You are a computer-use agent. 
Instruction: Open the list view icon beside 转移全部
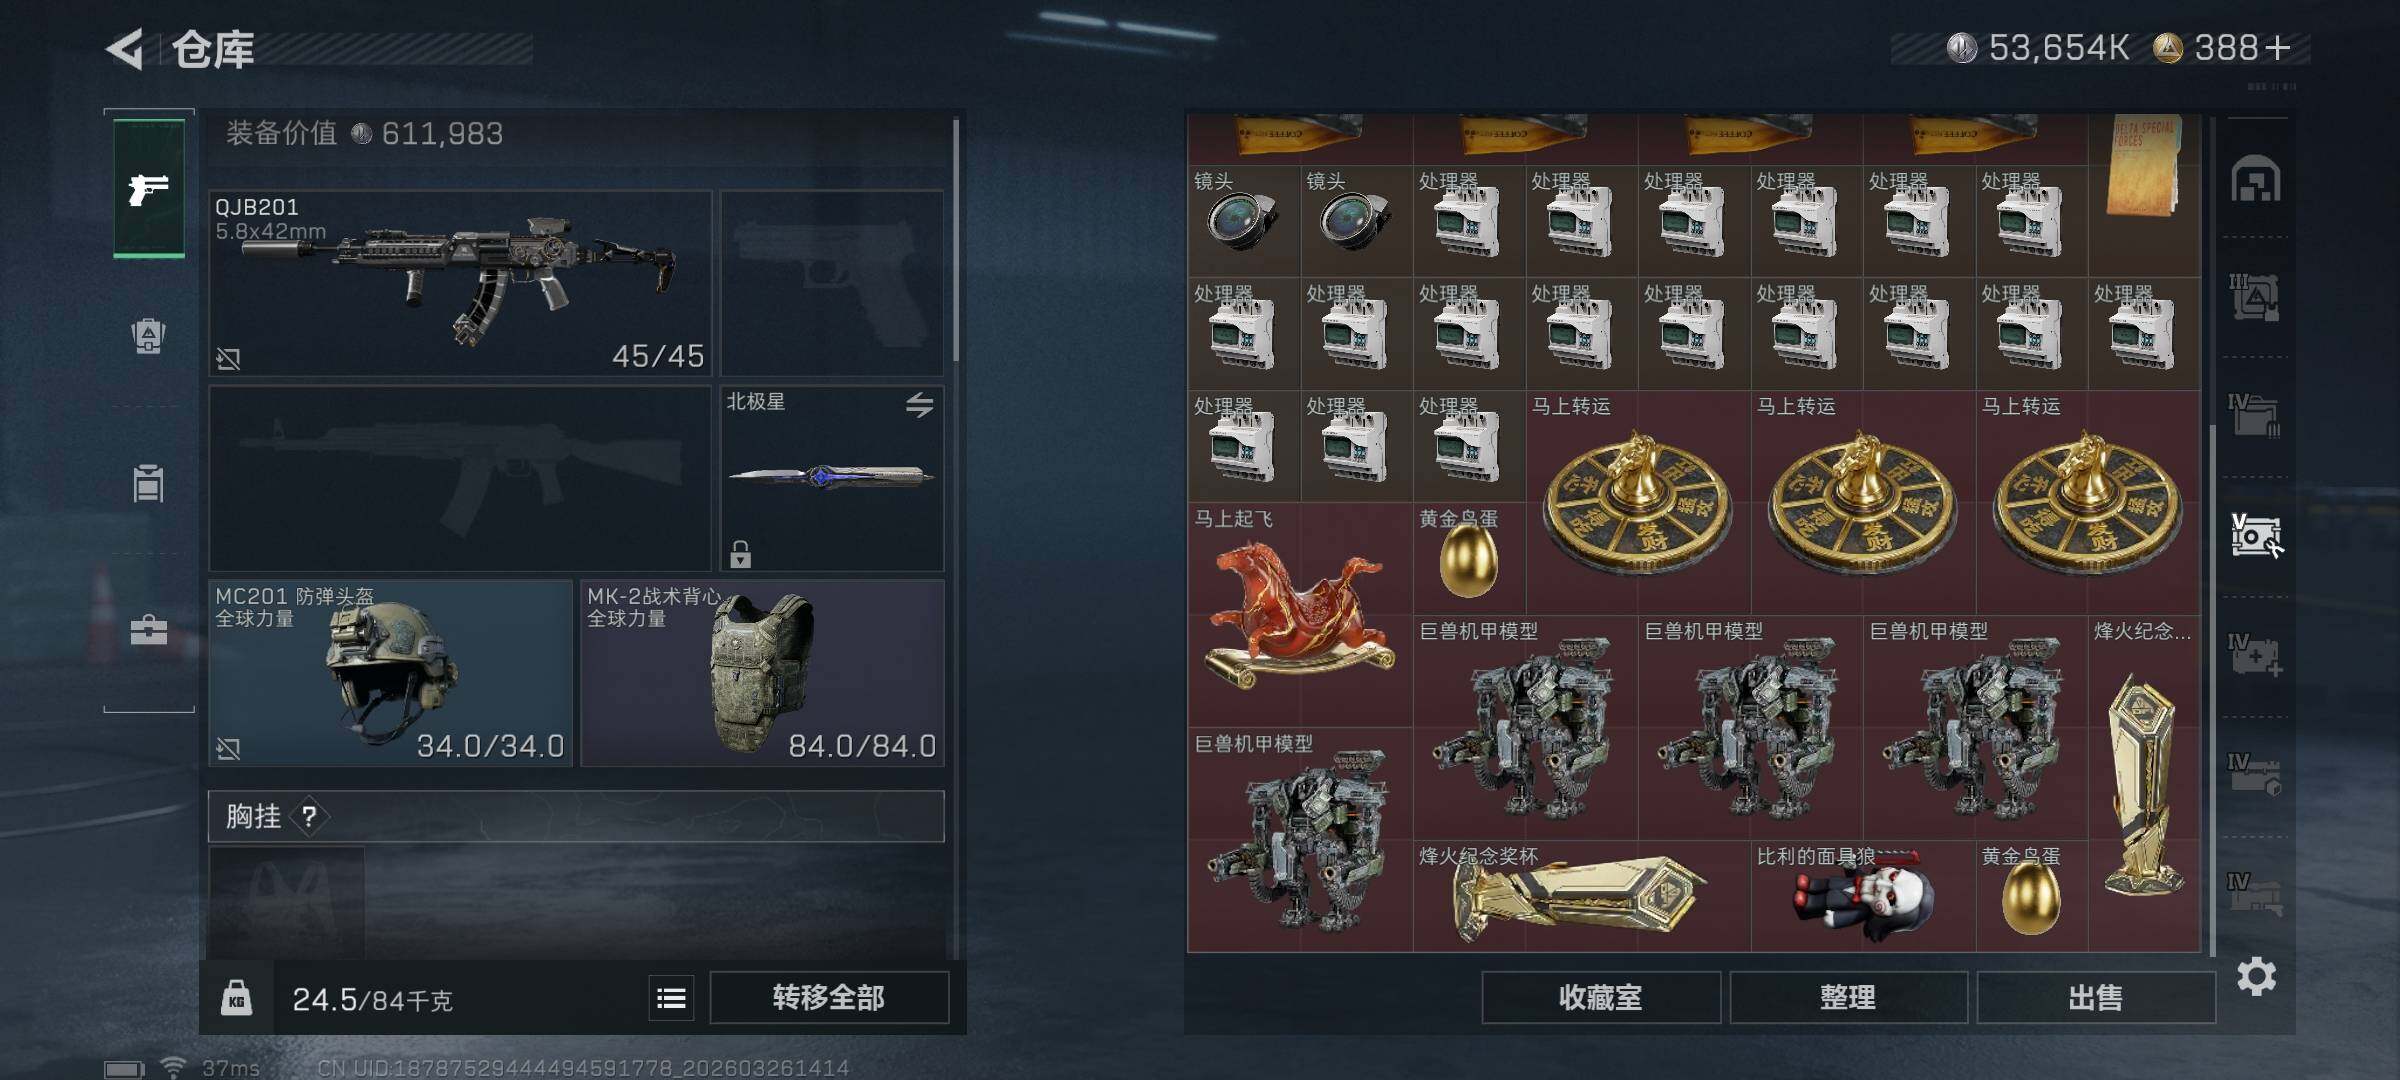(671, 998)
